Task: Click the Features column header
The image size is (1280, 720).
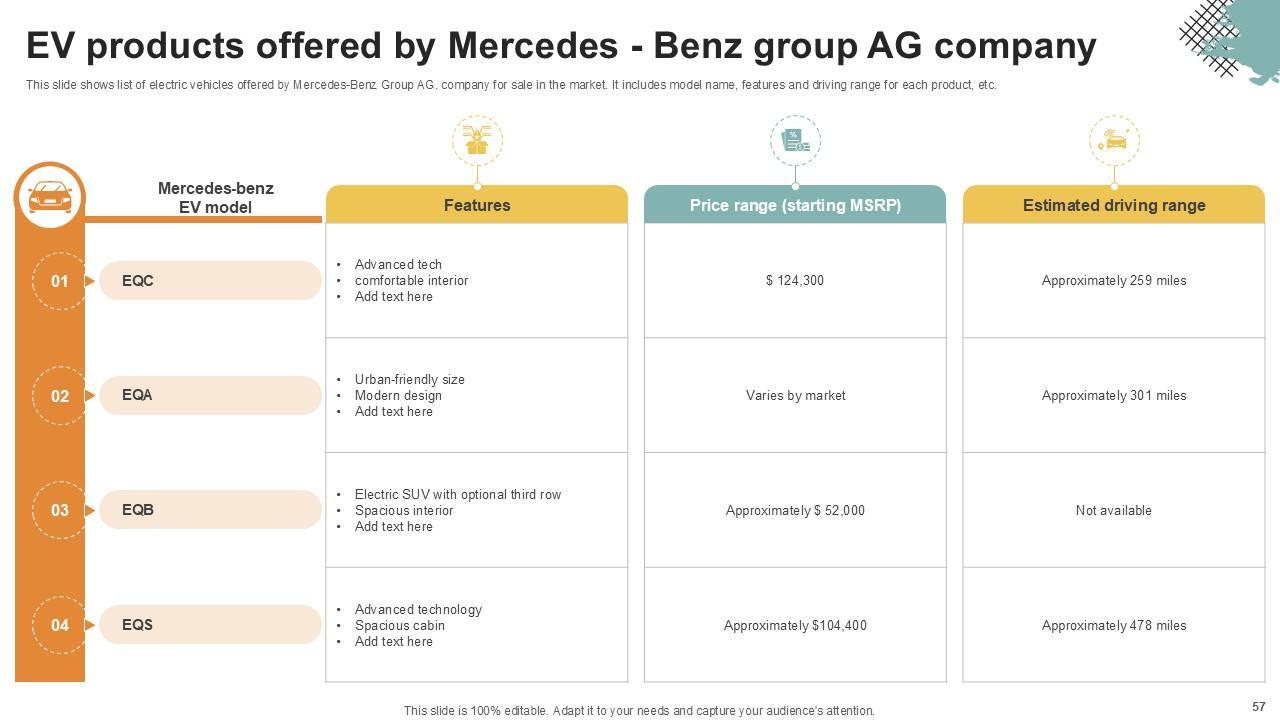Action: click(x=477, y=205)
